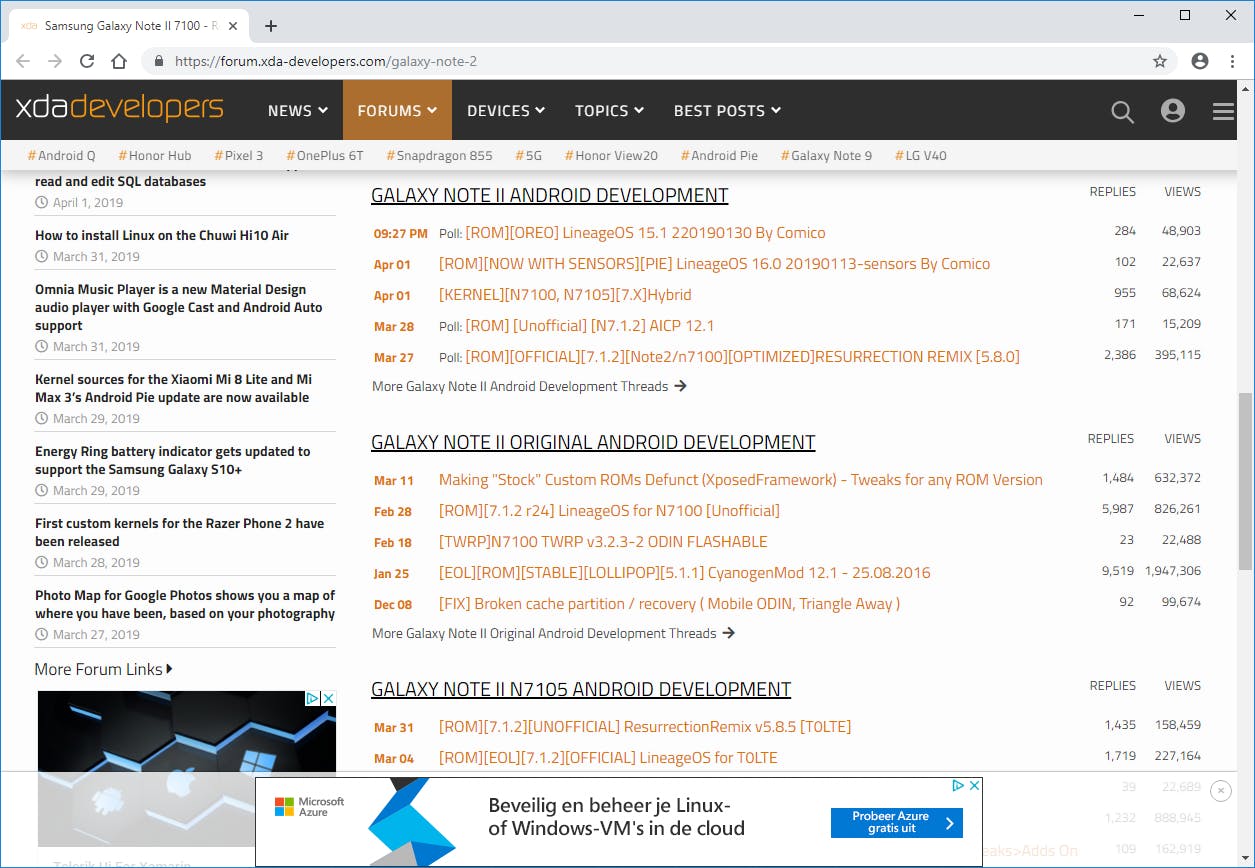Open N7100 TWRP v3.2.3-2 ODIN thread

pos(603,542)
